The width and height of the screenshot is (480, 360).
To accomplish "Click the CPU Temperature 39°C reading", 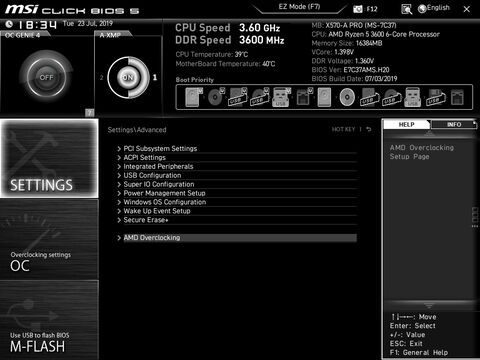I will click(x=212, y=54).
